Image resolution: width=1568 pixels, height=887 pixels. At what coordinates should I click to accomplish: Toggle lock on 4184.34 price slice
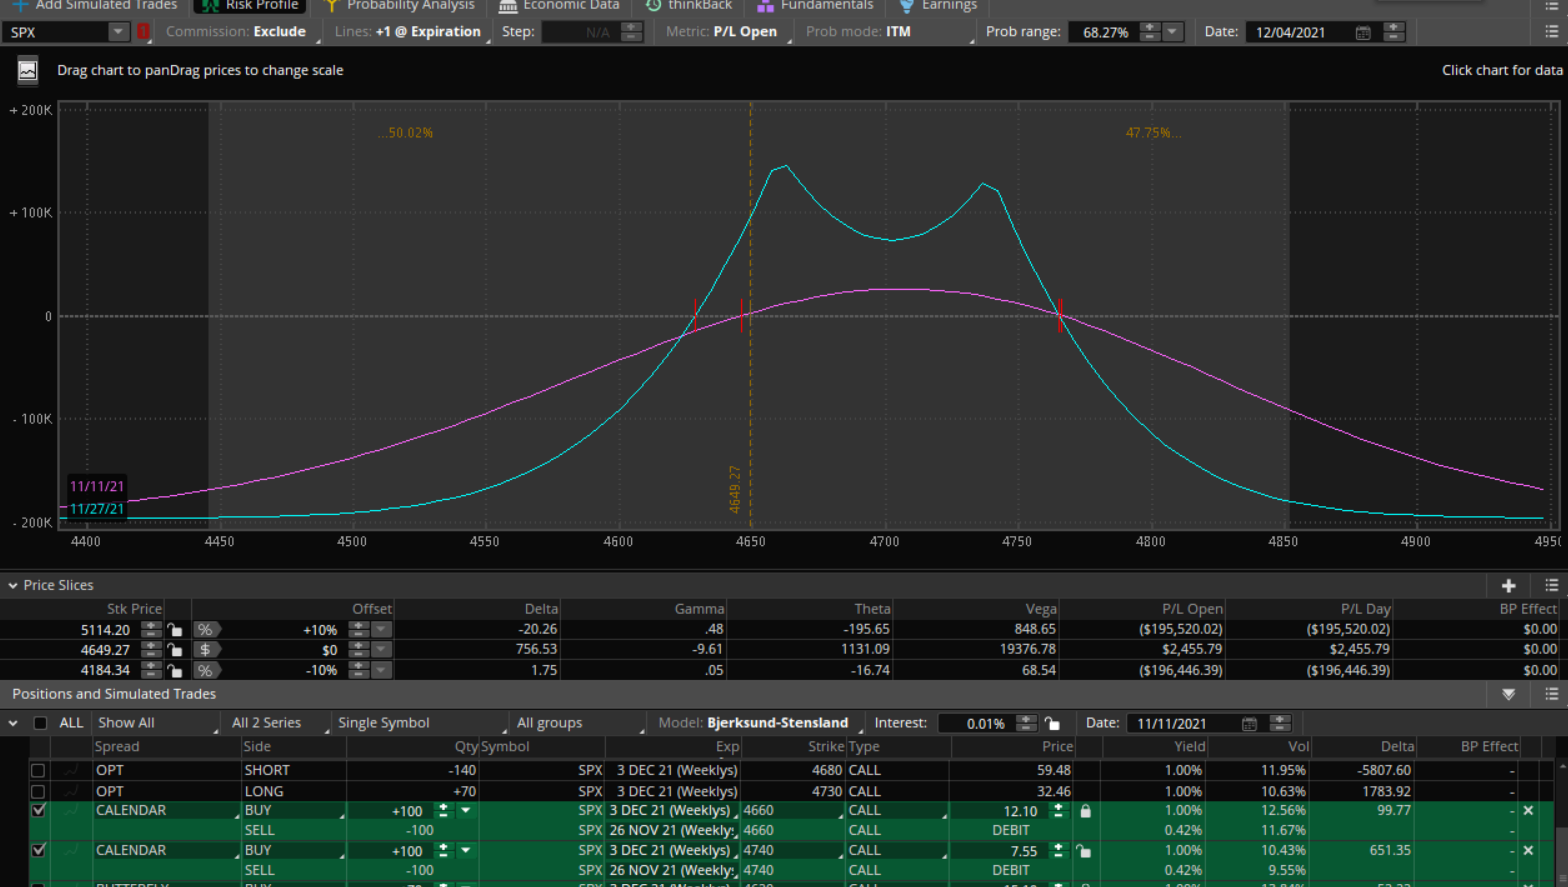pos(175,670)
